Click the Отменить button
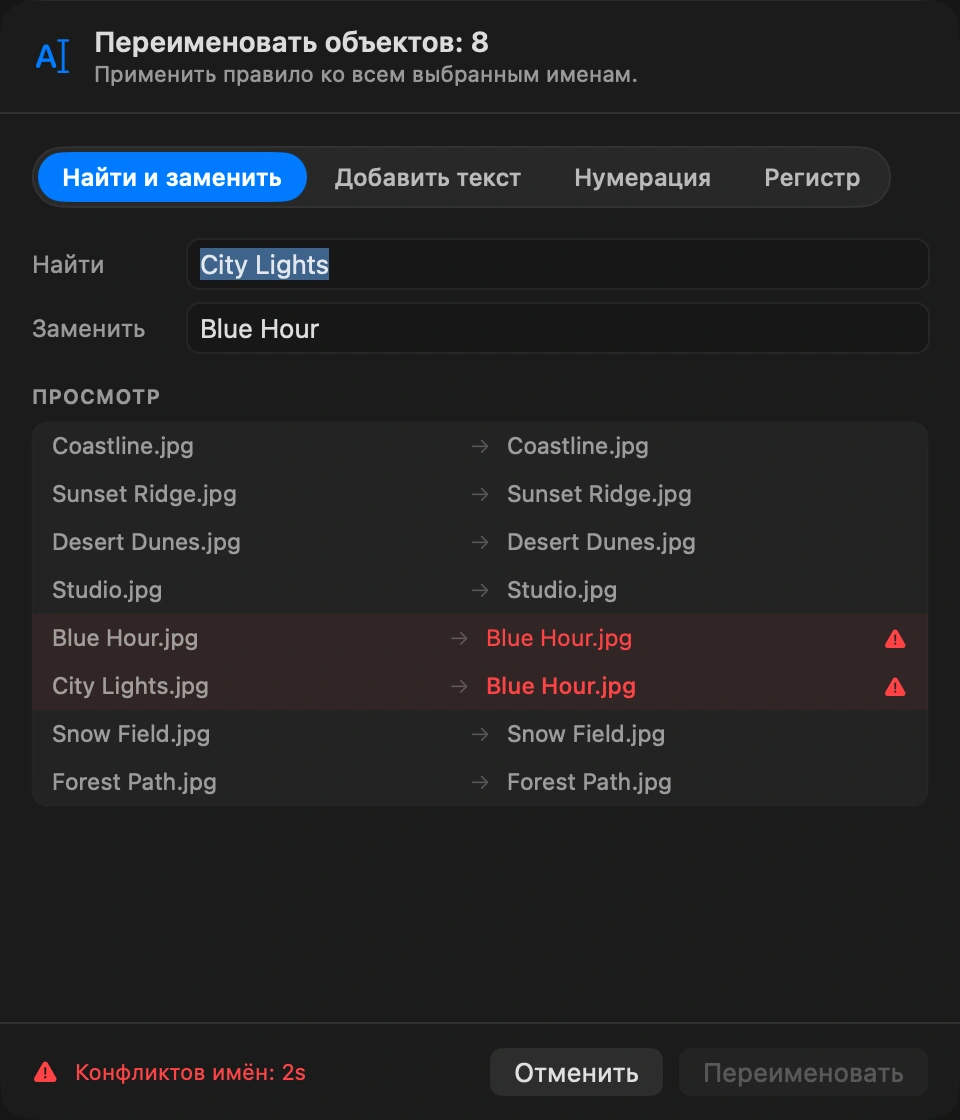 point(576,1072)
